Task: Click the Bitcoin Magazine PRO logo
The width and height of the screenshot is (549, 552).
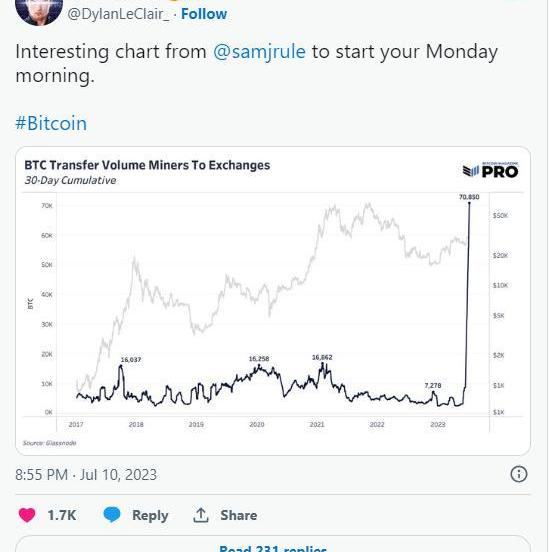Action: [491, 171]
